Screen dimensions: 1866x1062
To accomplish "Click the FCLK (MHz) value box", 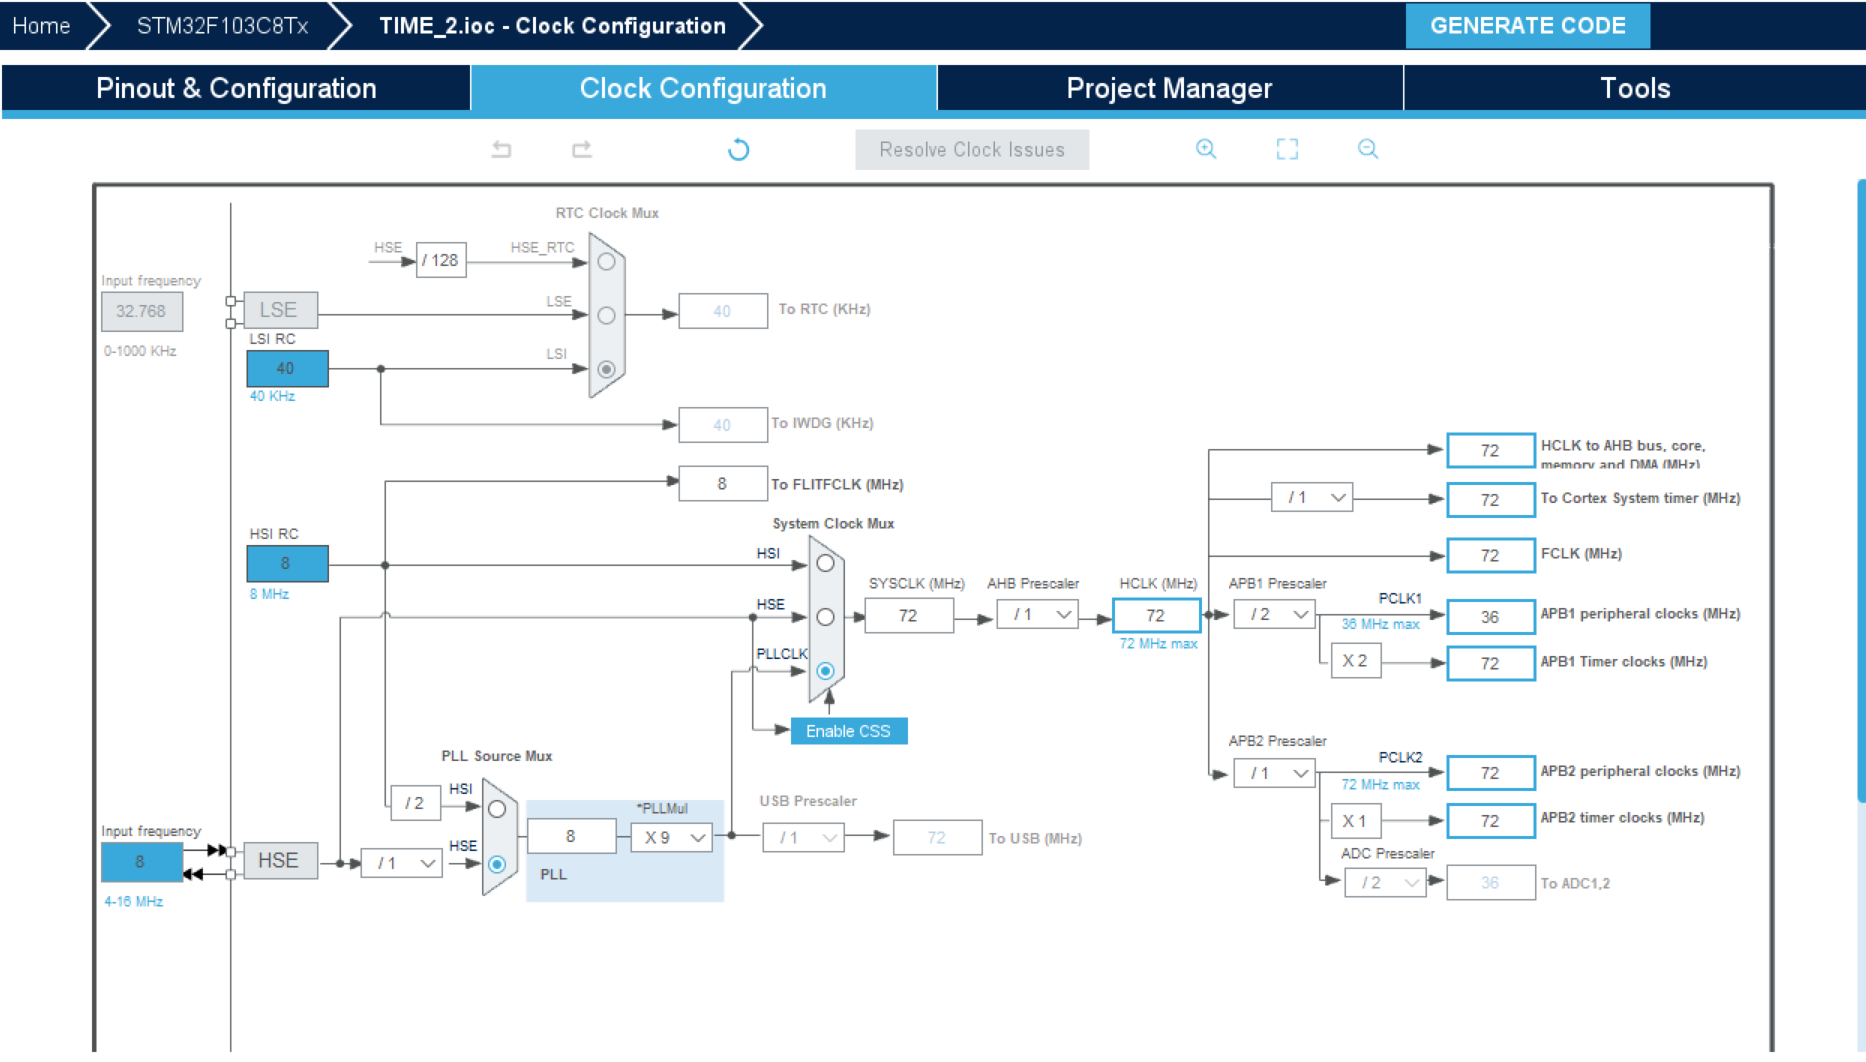I will tap(1490, 555).
